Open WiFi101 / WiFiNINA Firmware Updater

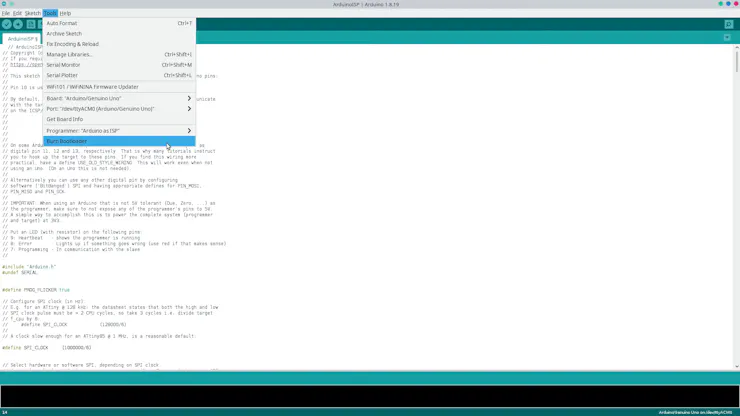pos(119,87)
